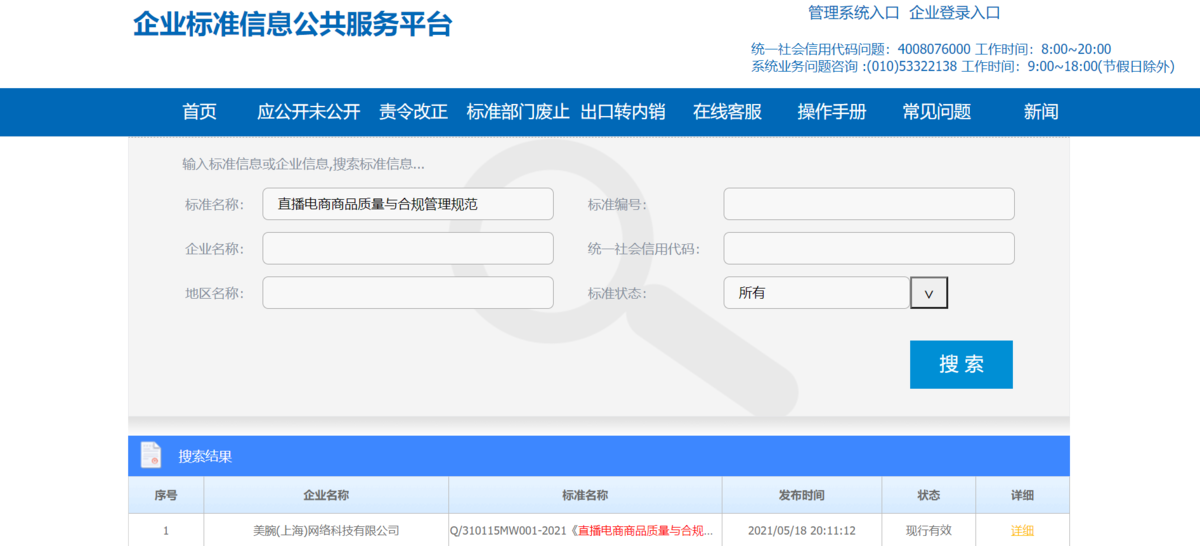
Task: Open the 企业登录入口 link
Action: tap(954, 13)
